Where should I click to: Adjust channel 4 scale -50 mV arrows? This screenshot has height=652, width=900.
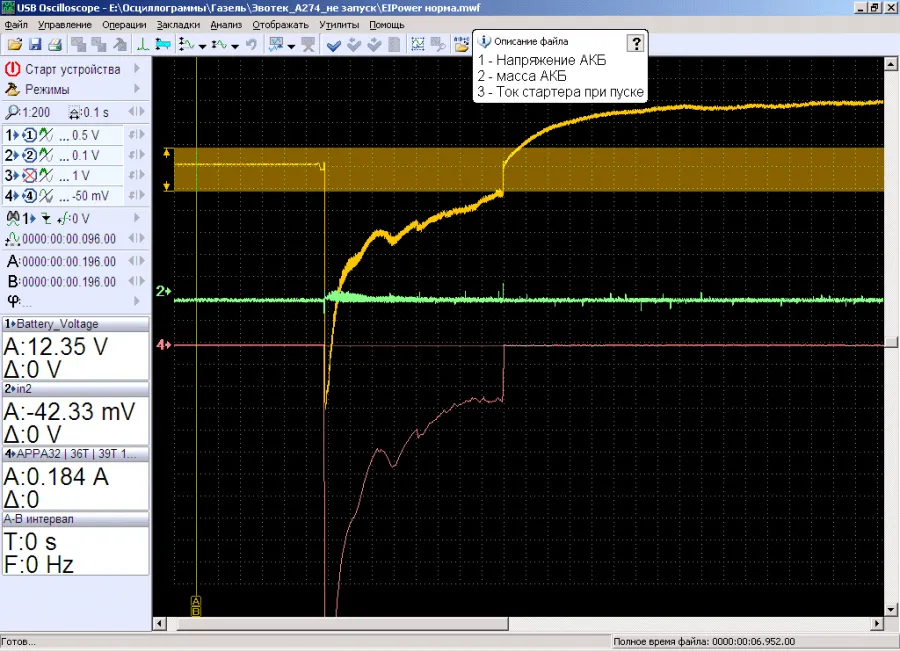tap(137, 195)
